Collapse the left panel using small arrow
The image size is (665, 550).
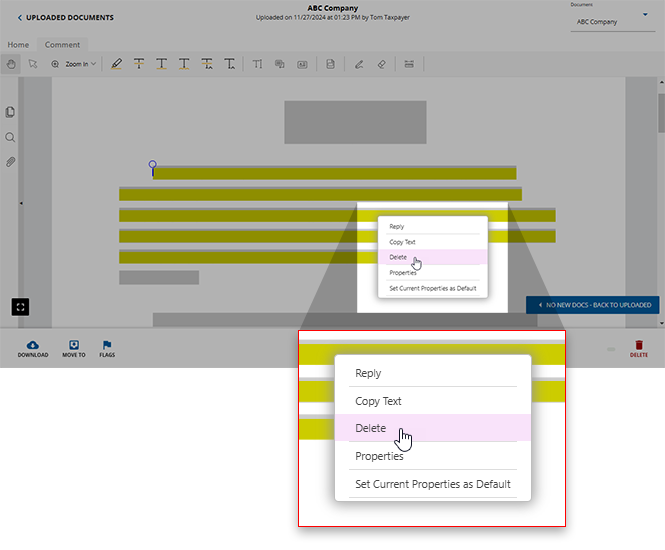click(x=21, y=203)
